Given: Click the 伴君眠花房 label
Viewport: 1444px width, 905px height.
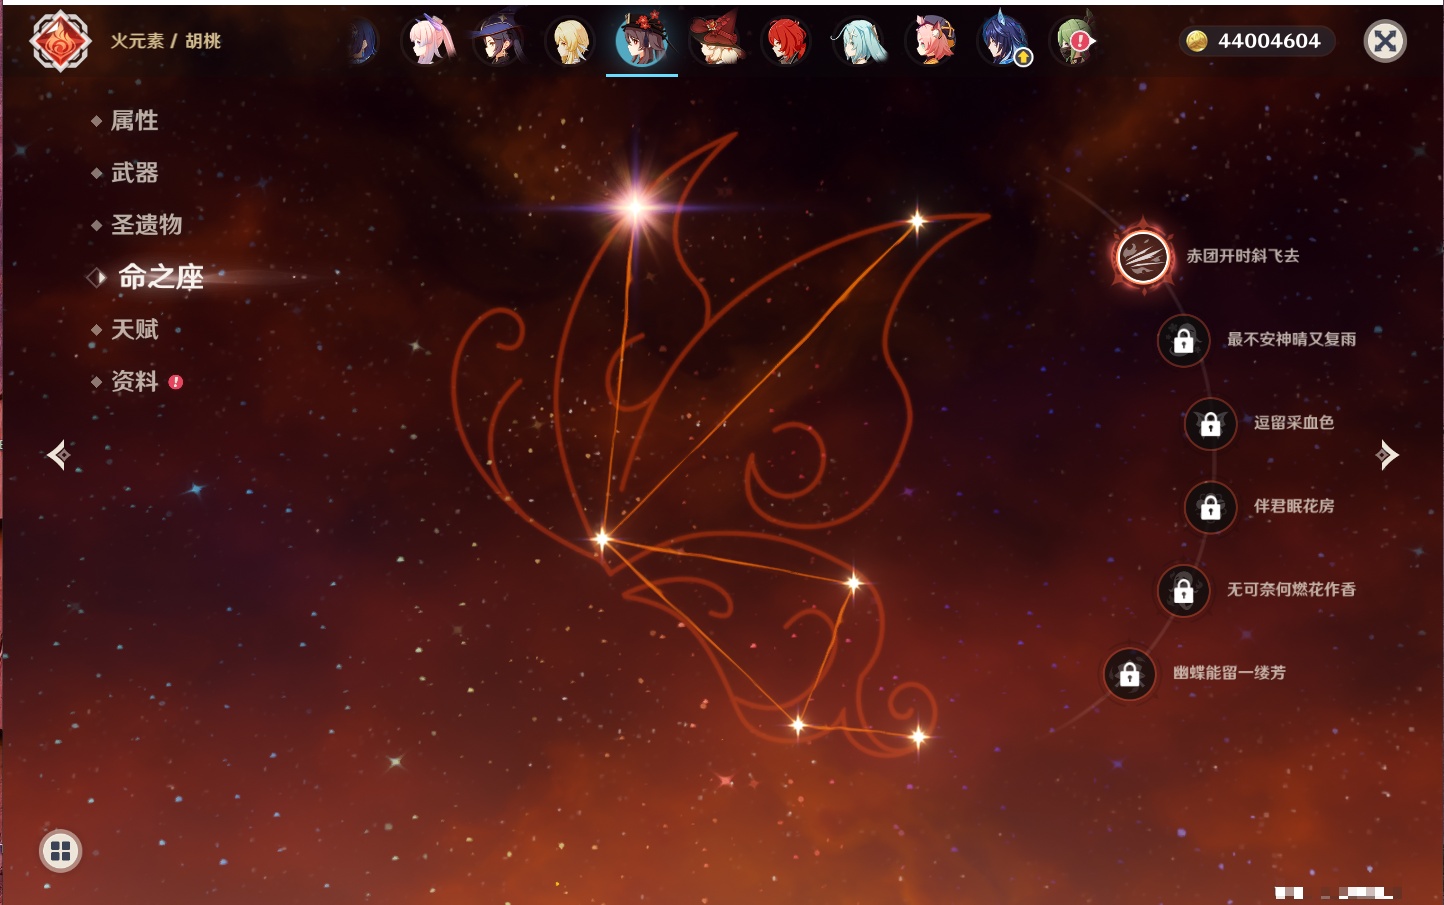Looking at the screenshot, I should coord(1294,506).
